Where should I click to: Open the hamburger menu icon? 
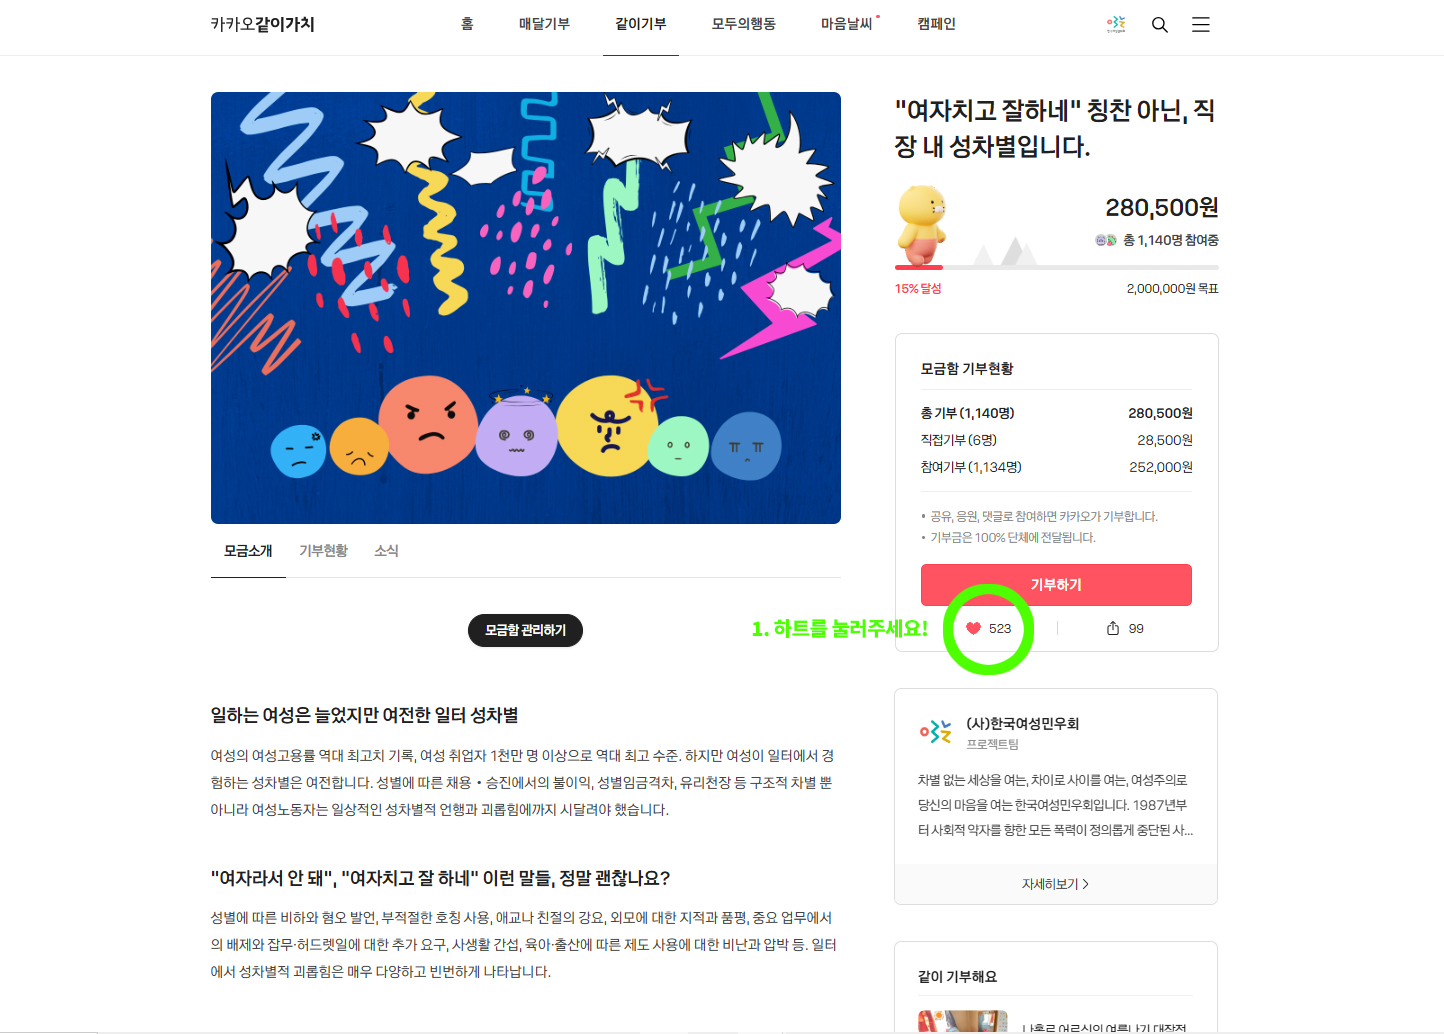(1201, 24)
